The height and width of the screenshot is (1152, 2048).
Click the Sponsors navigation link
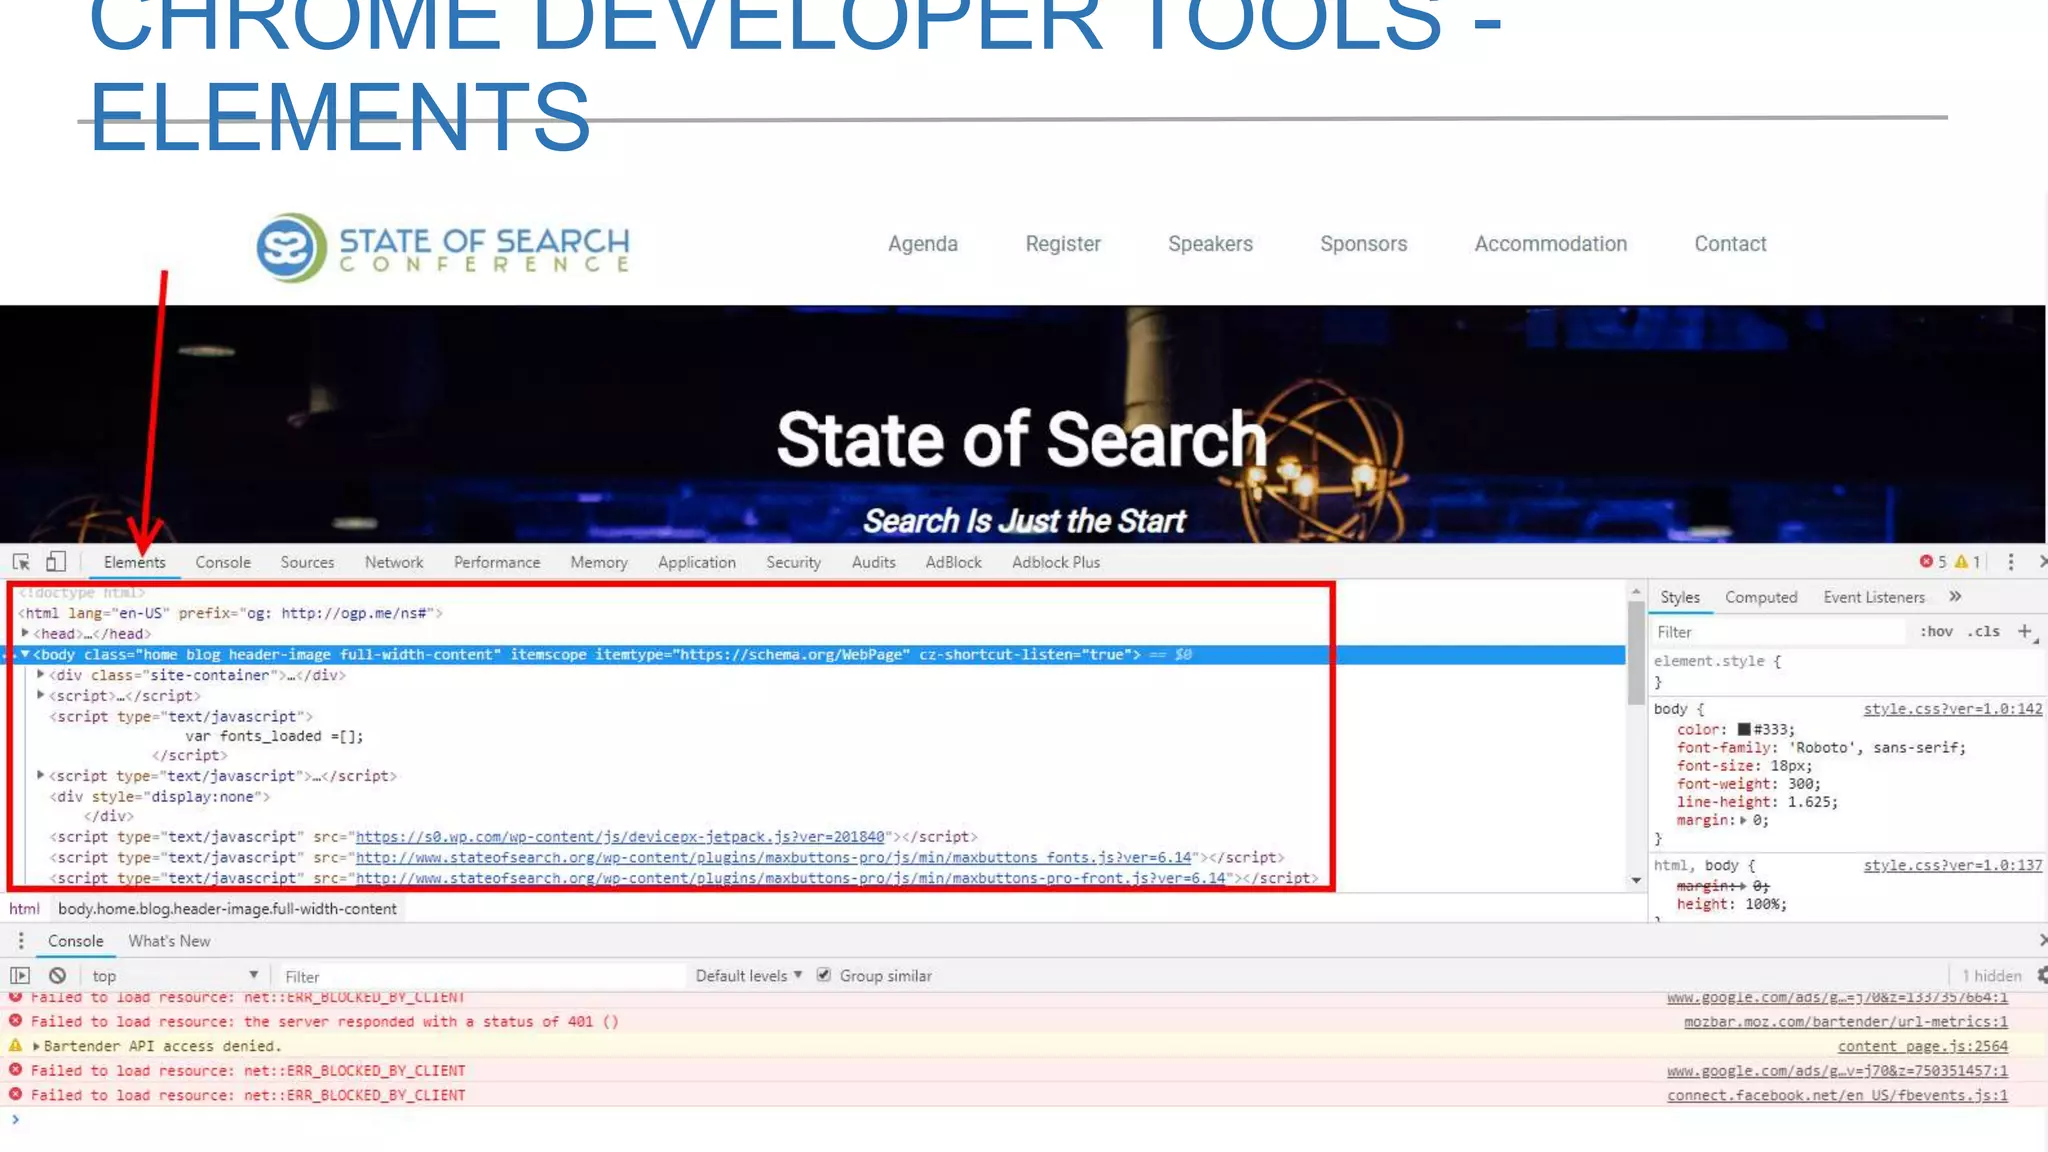pyautogui.click(x=1364, y=244)
